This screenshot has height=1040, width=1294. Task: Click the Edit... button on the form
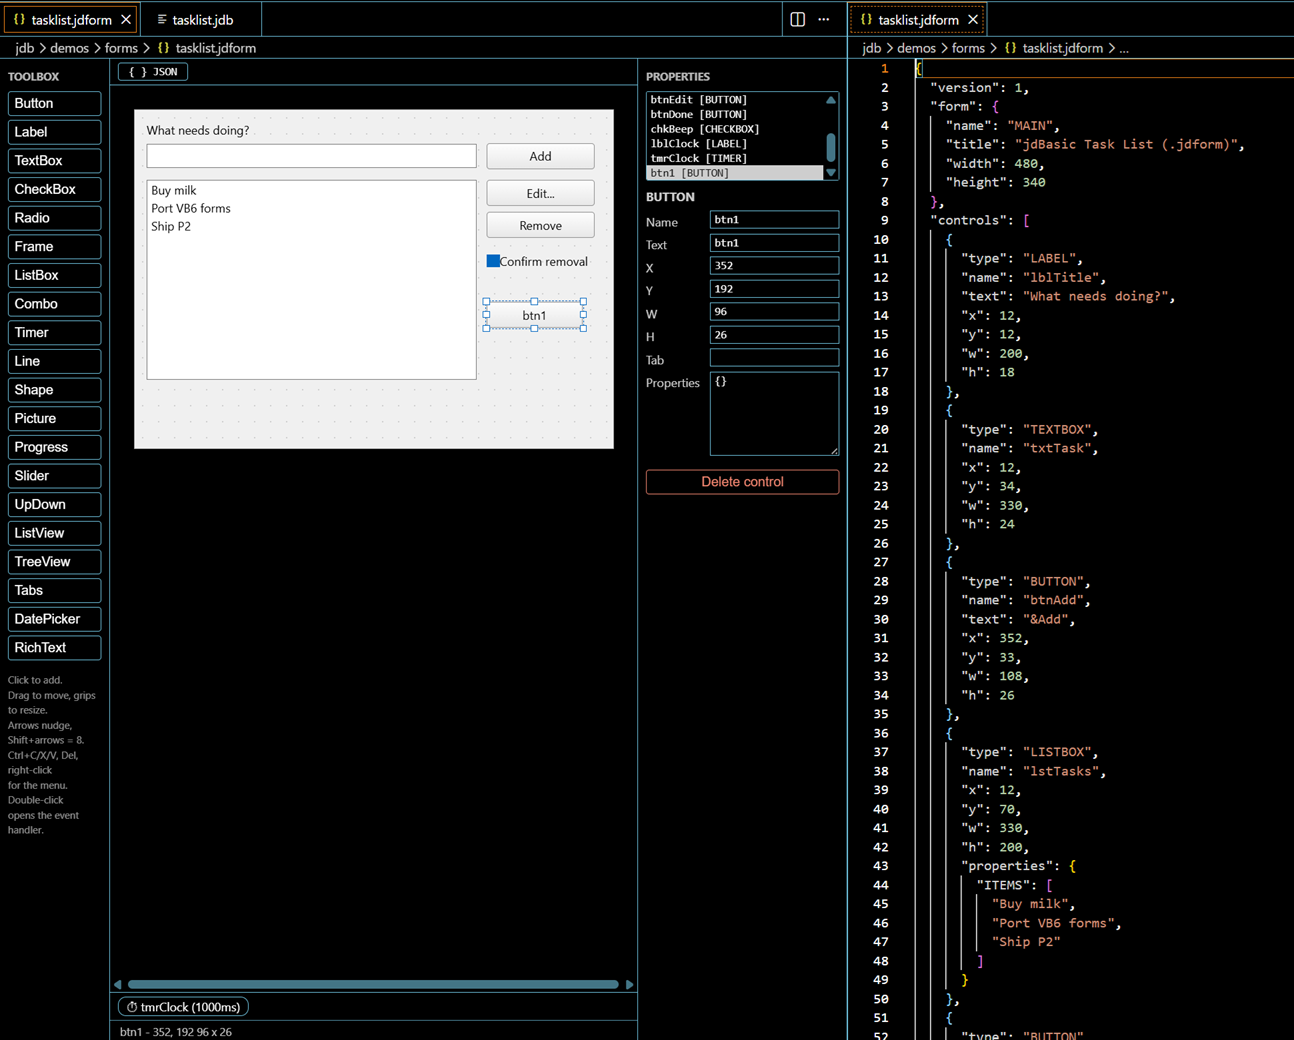(x=540, y=193)
